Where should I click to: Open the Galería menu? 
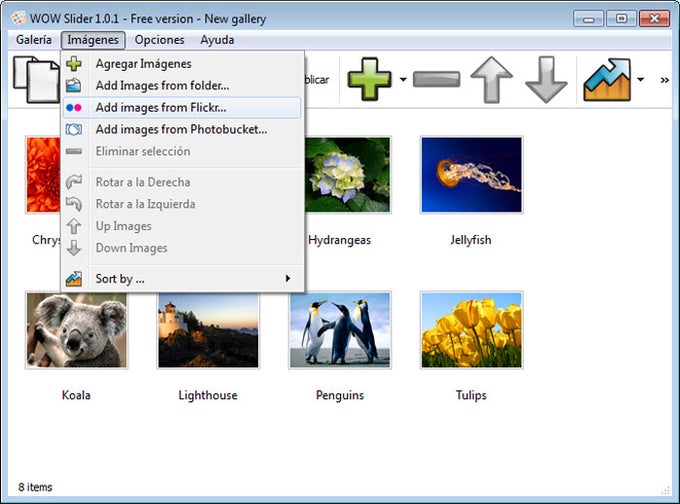pyautogui.click(x=34, y=40)
